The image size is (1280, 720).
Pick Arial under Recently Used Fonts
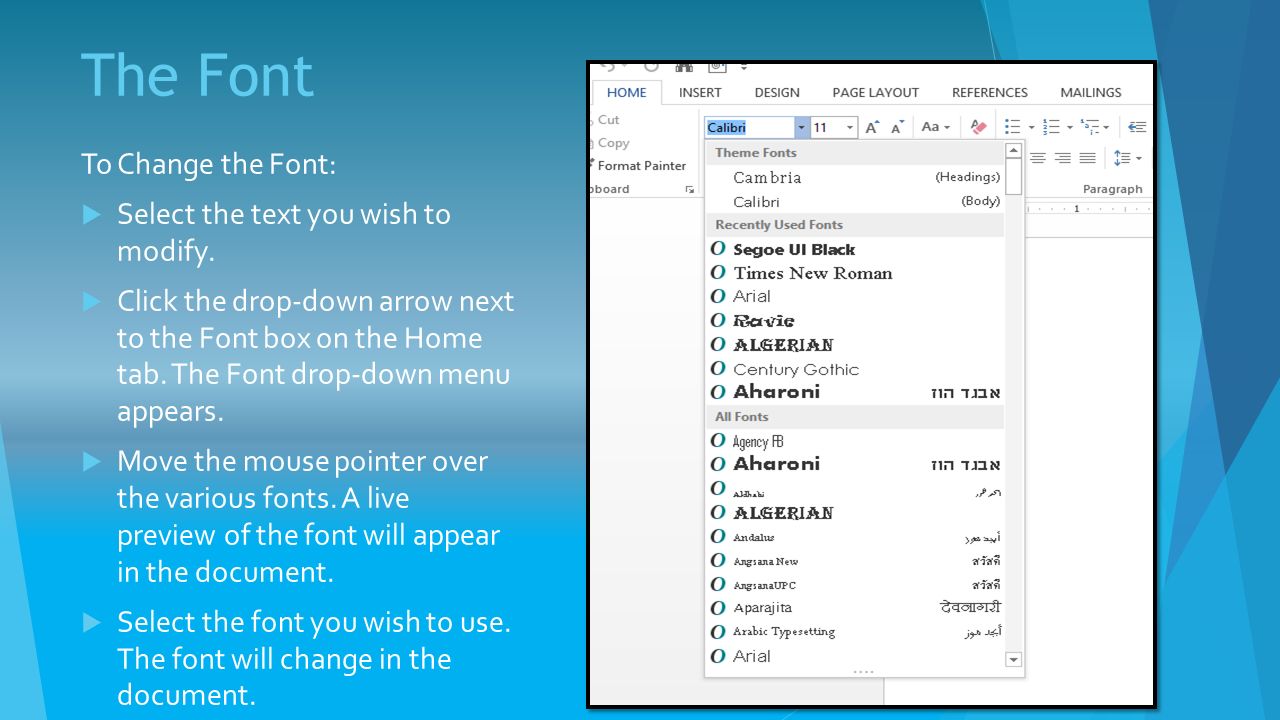(854, 296)
